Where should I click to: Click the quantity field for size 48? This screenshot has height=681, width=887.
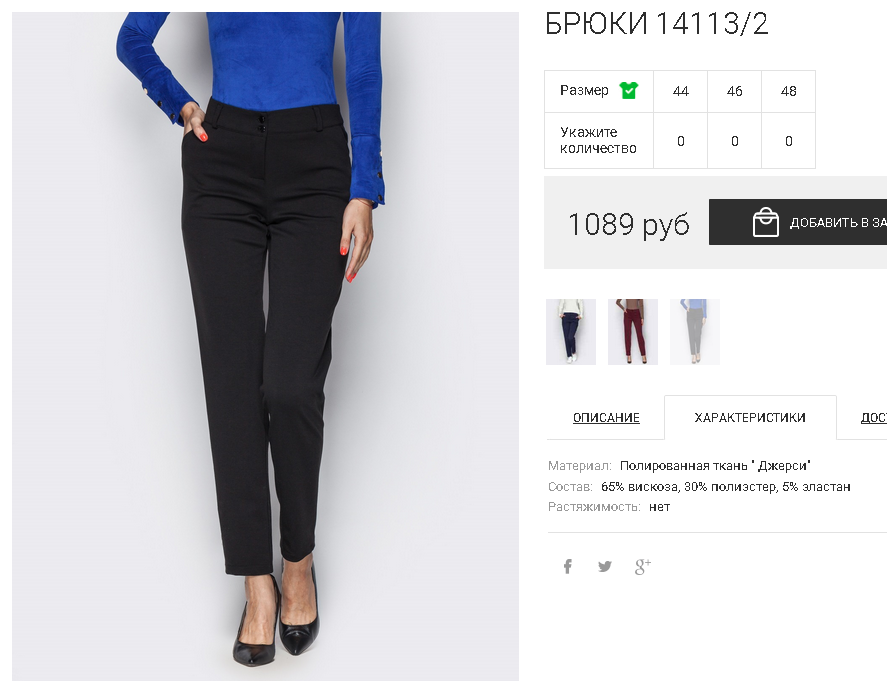point(789,141)
